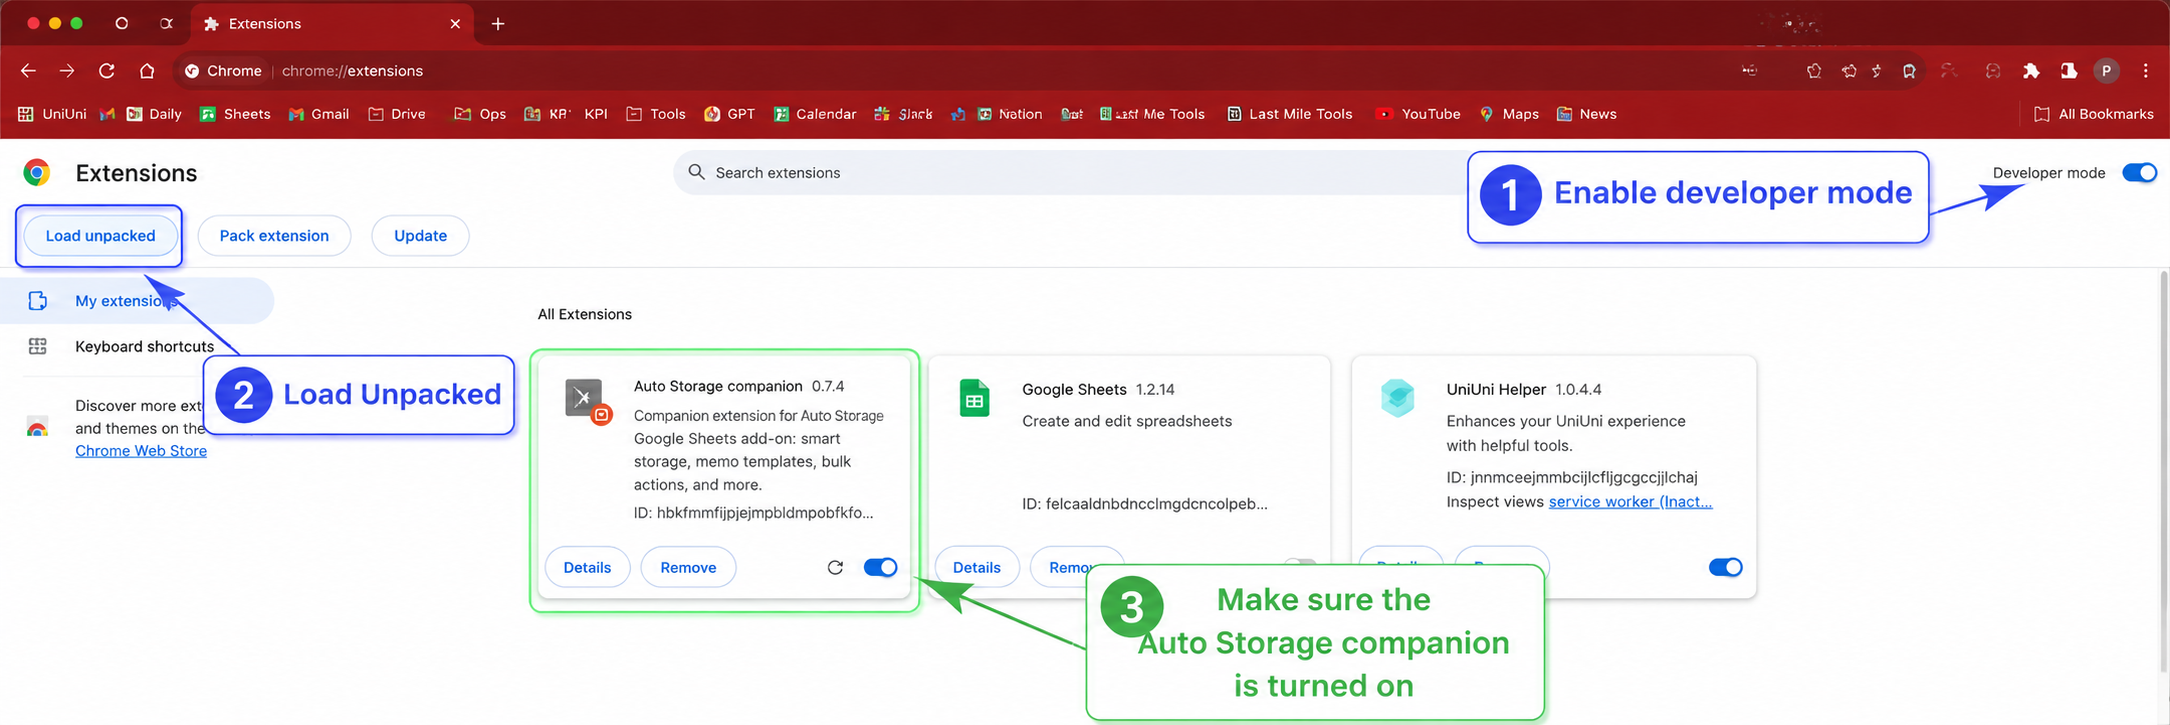Image resolution: width=2170 pixels, height=725 pixels.
Task: Open the Slack bookmark
Action: [x=903, y=114]
